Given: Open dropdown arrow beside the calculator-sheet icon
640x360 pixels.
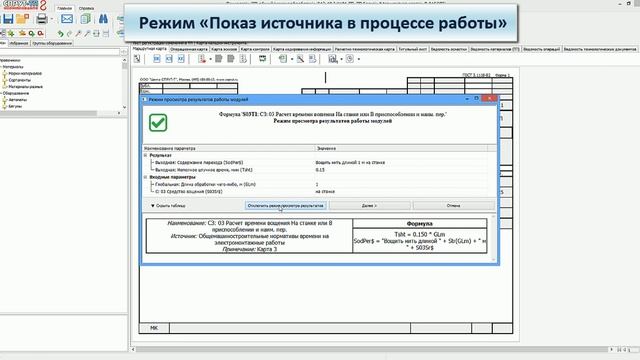Looking at the screenshot, I should 342,60.
